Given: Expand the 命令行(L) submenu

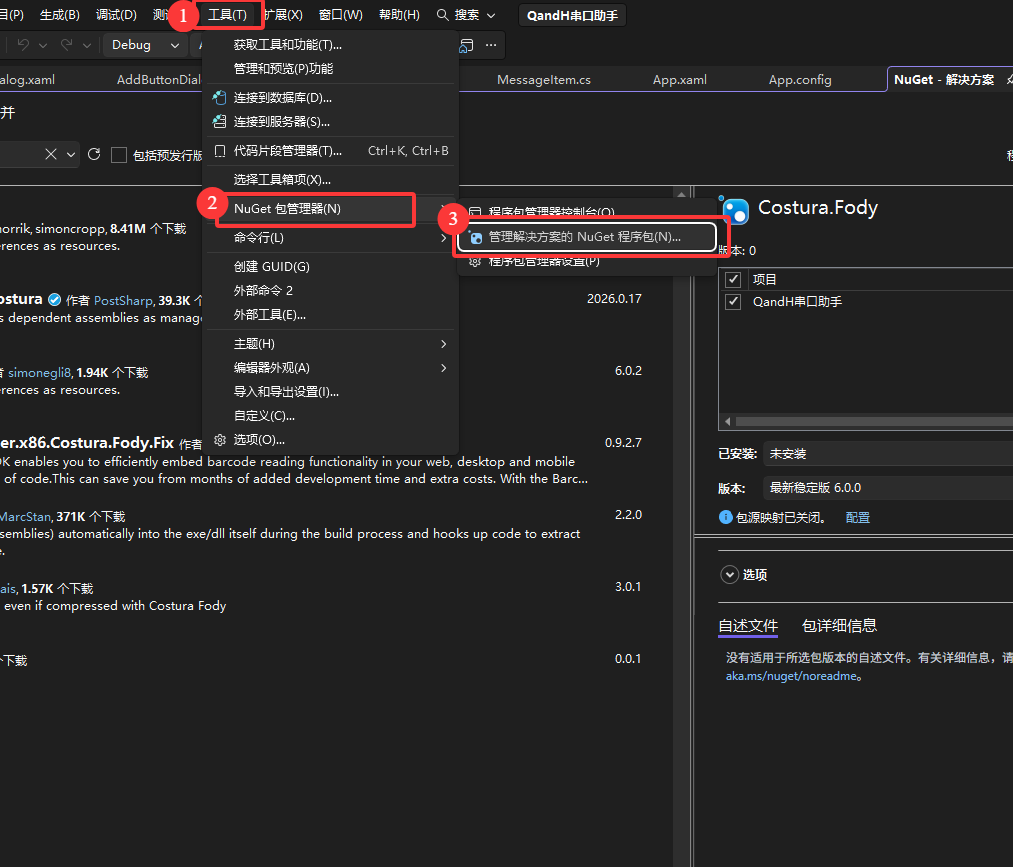Looking at the screenshot, I should (x=443, y=238).
